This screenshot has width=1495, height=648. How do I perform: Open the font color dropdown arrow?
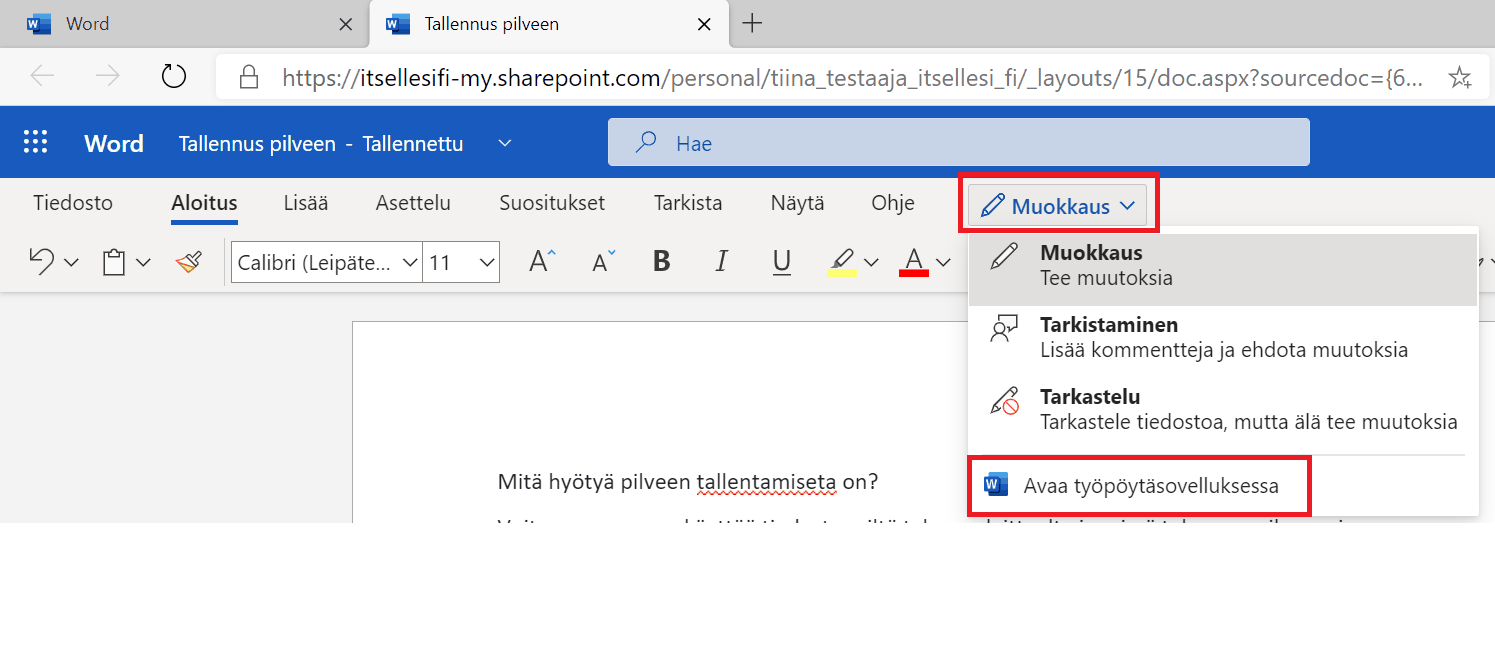942,263
